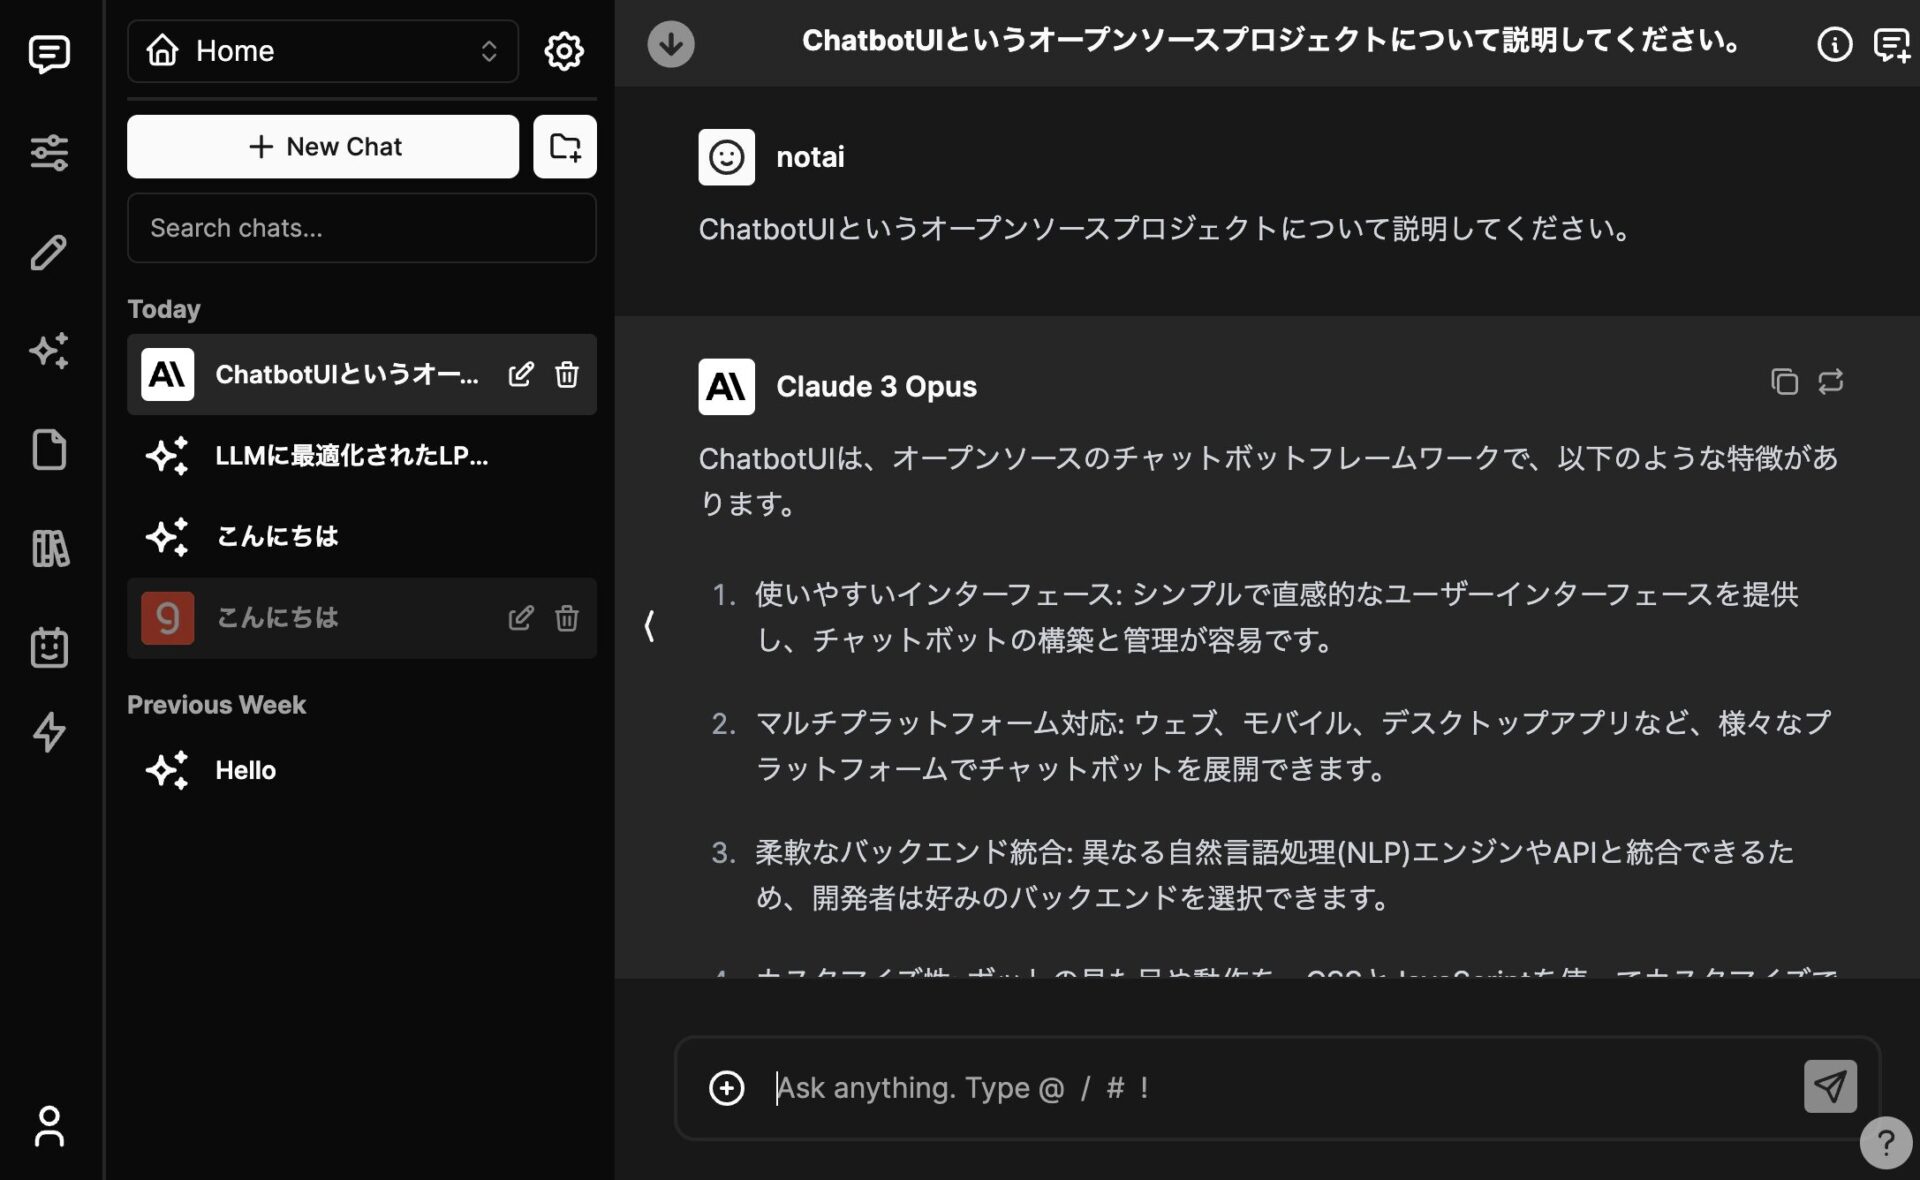Image resolution: width=1920 pixels, height=1180 pixels.
Task: Regenerate the Claude 3 Opus response
Action: point(1830,382)
